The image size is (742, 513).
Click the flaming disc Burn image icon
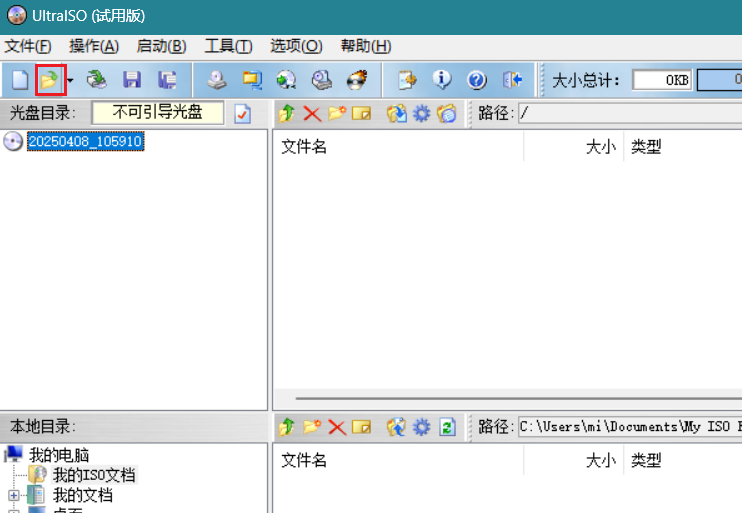pos(357,80)
